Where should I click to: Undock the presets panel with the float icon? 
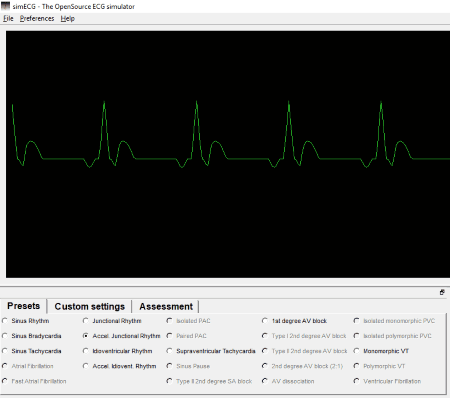point(442,292)
